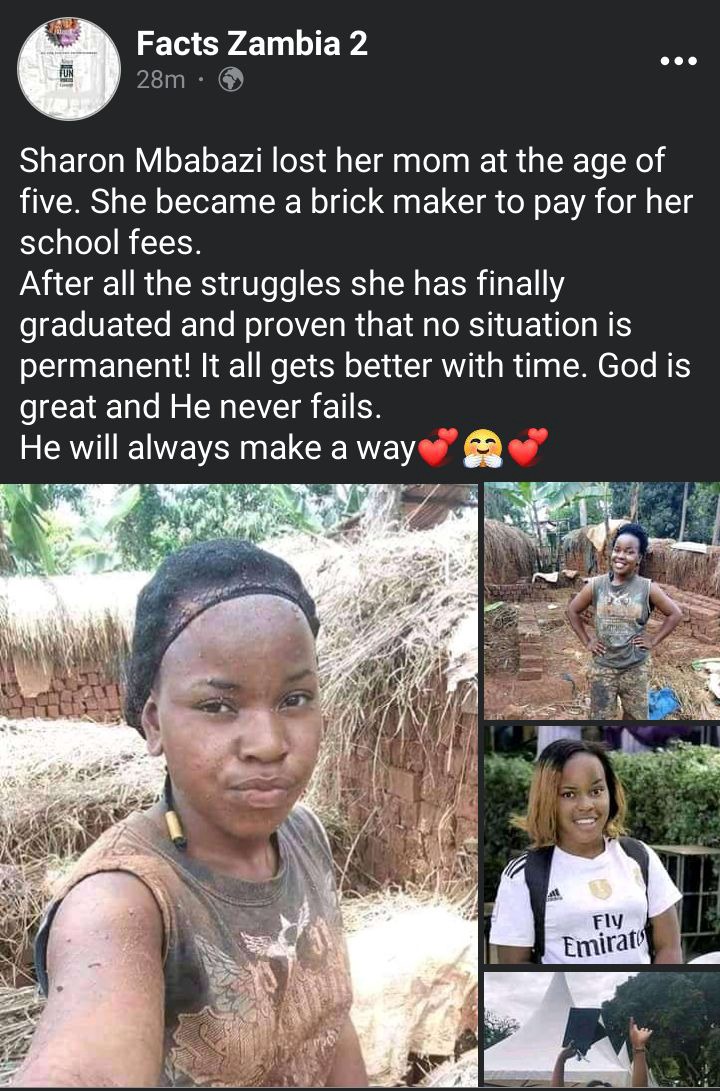Open the three-dot post options menu
Image resolution: width=720 pixels, height=1091 pixels.
pyautogui.click(x=678, y=61)
